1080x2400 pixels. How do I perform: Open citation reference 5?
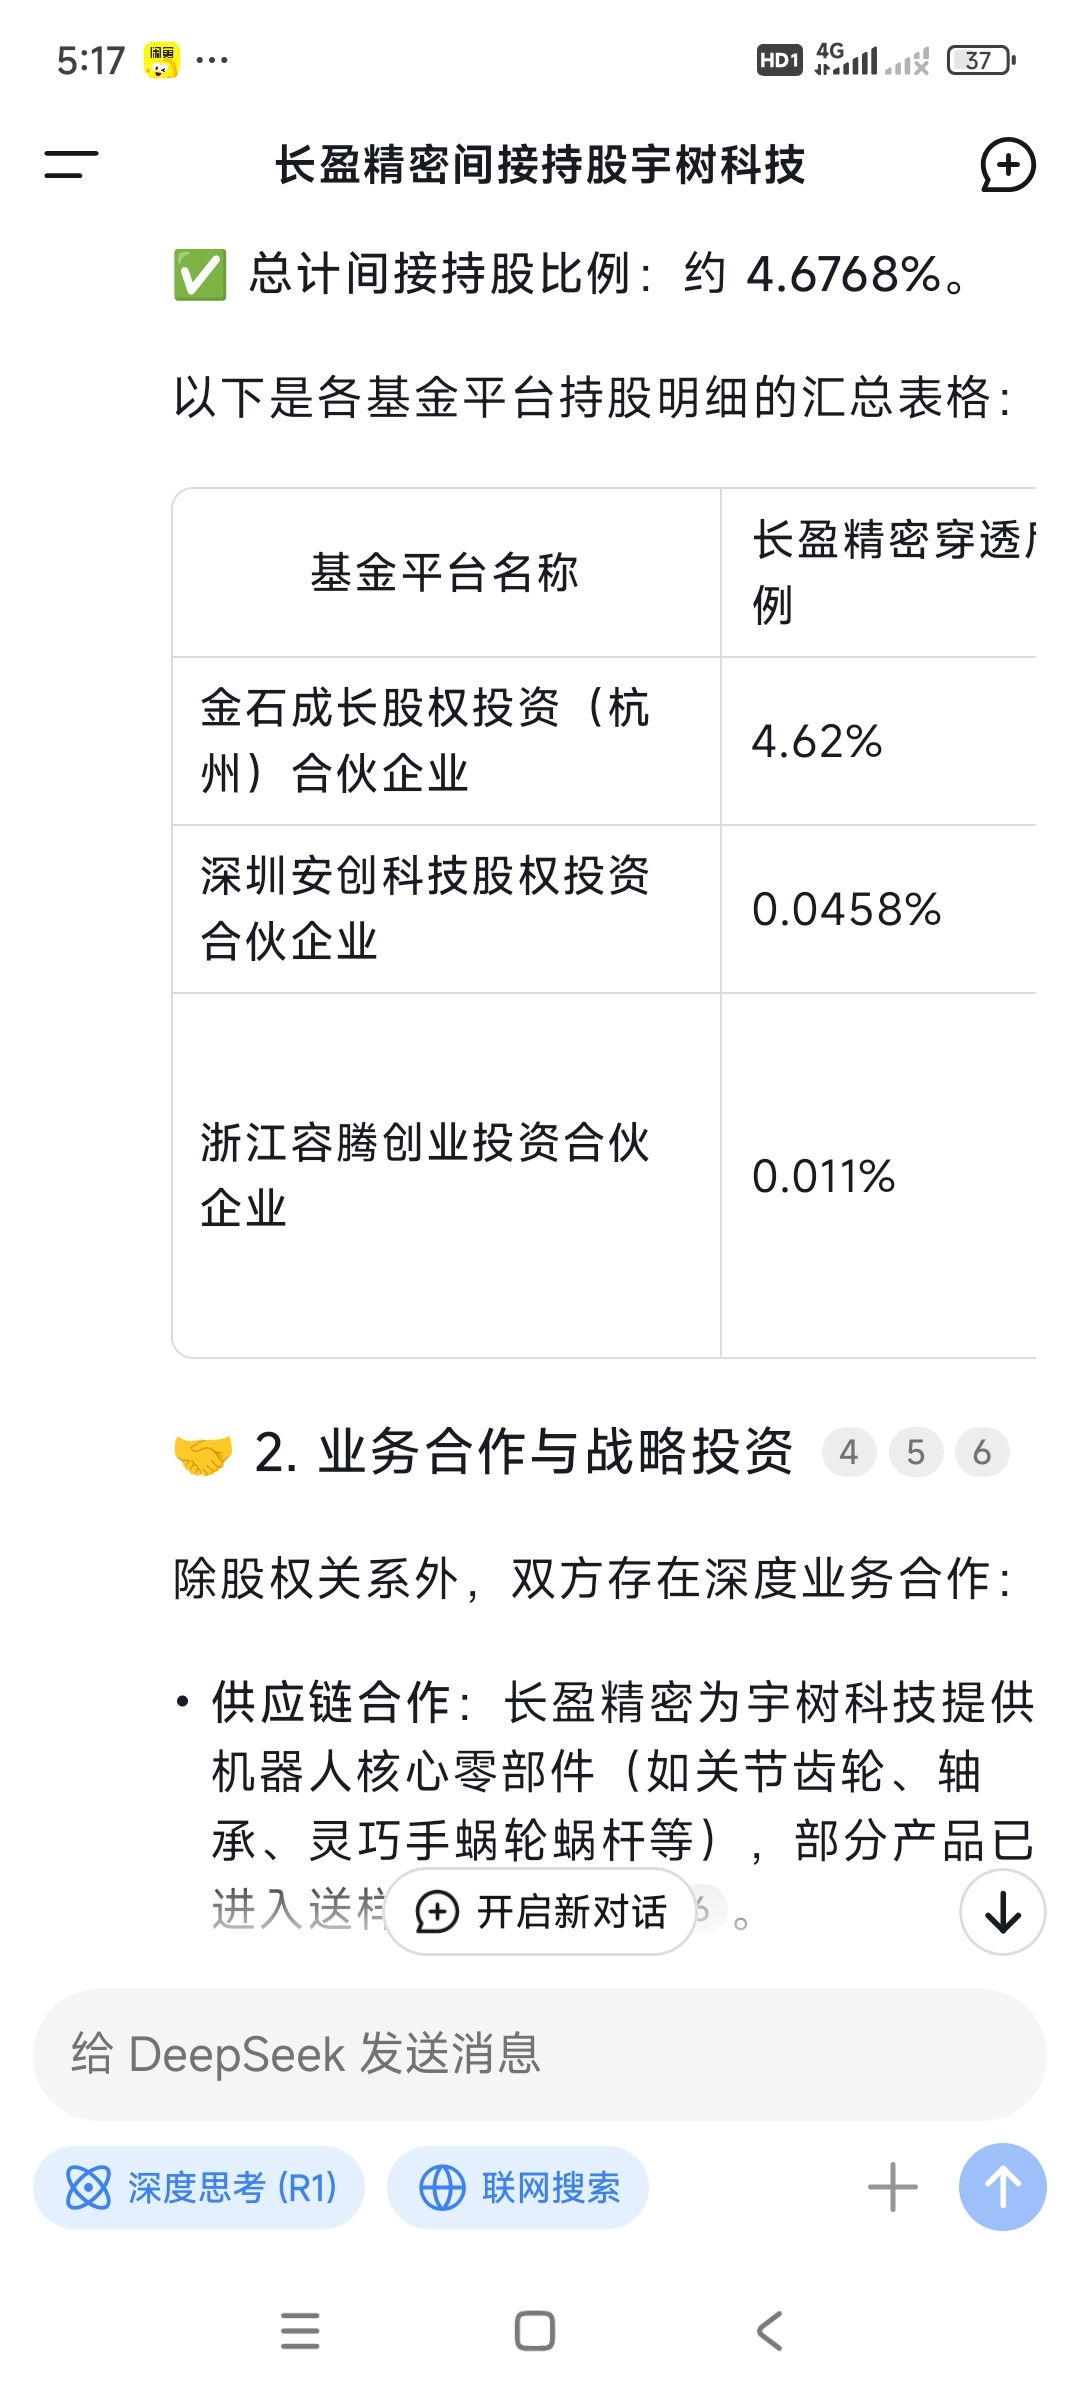(x=916, y=1452)
